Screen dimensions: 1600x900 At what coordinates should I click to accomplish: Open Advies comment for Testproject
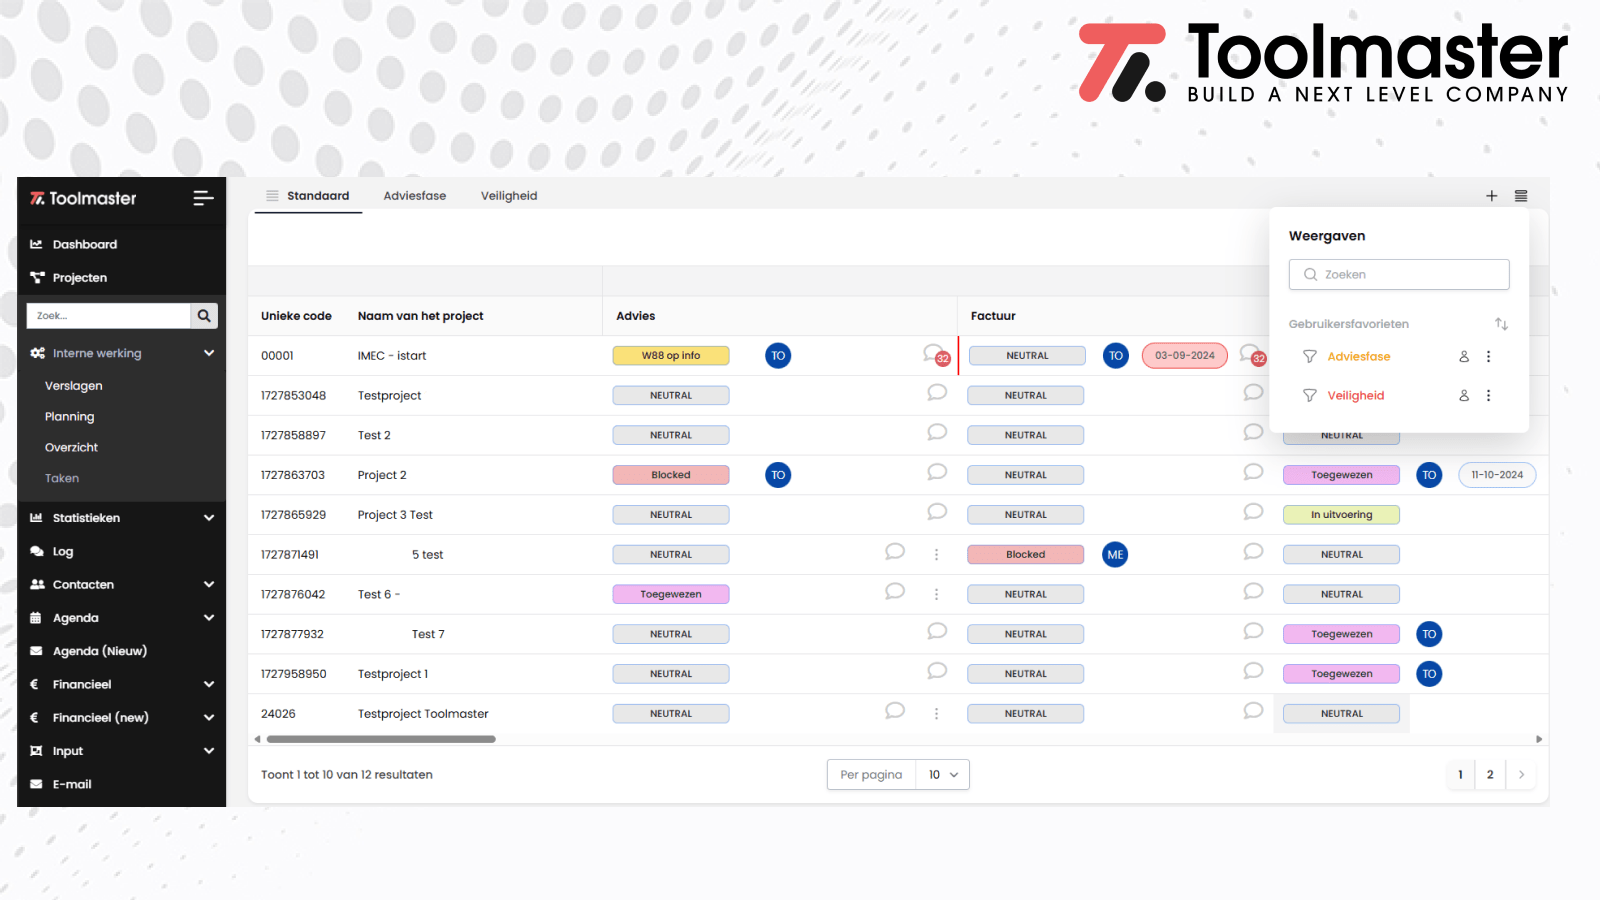coord(937,393)
